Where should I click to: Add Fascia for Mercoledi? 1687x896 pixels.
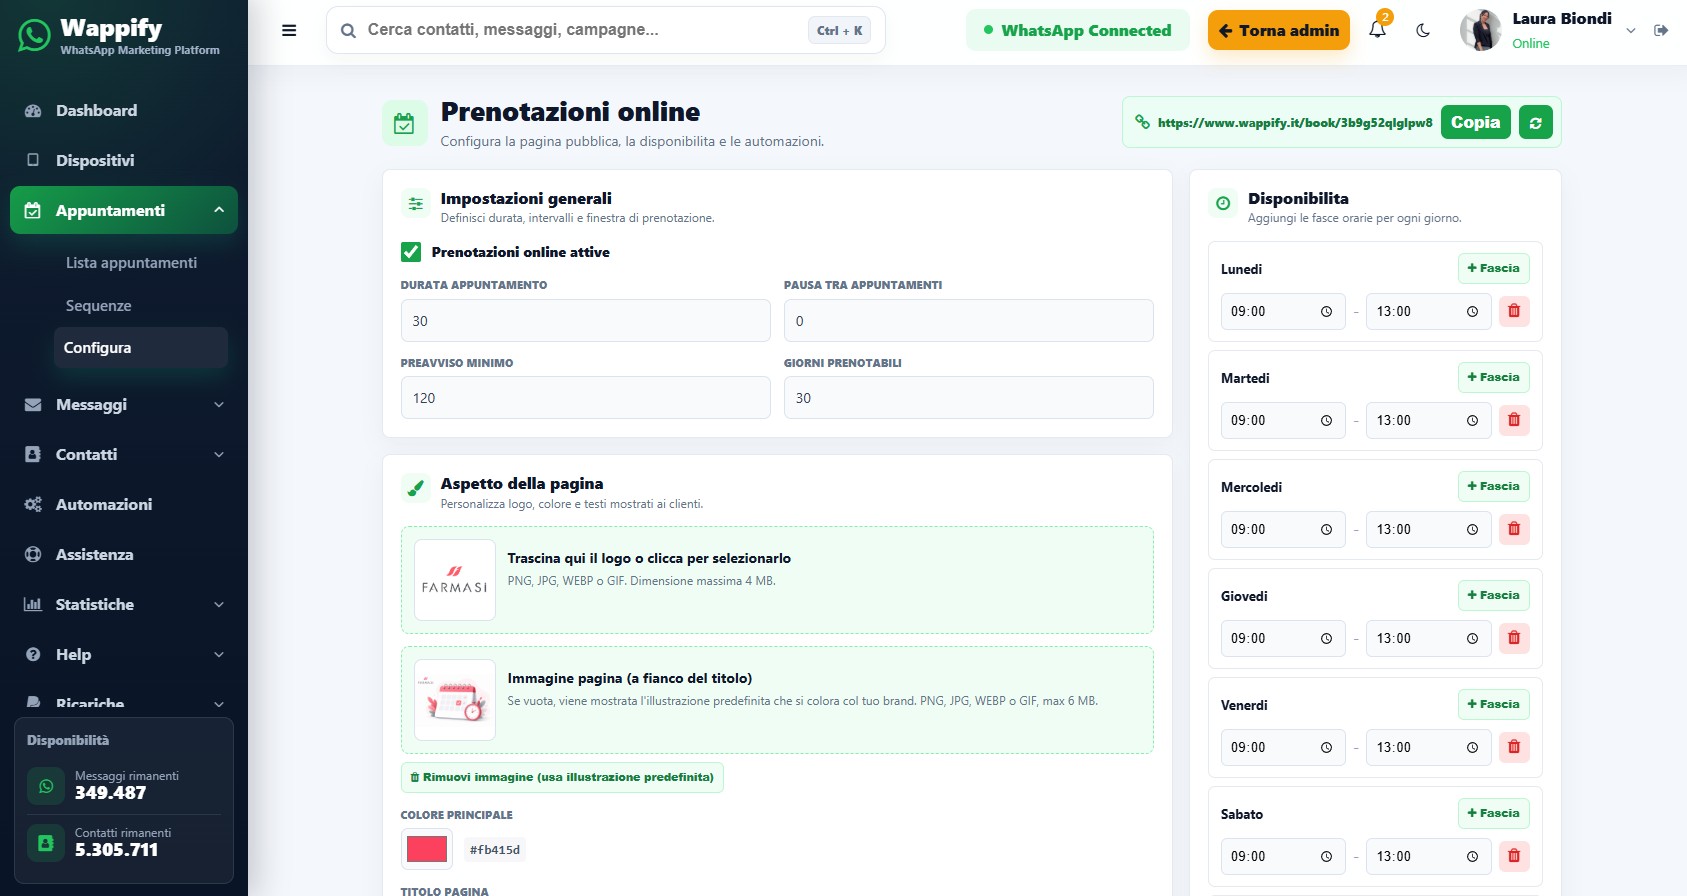pyautogui.click(x=1493, y=486)
